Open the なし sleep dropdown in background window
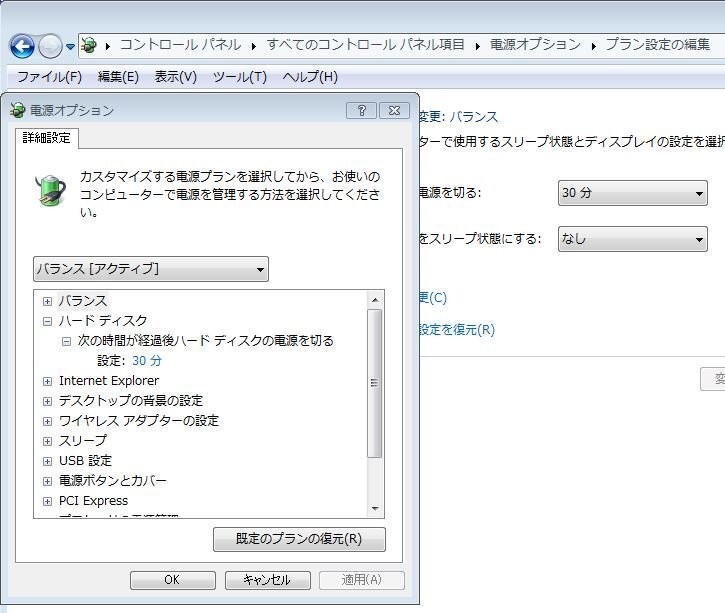This screenshot has width=725, height=613. click(x=633, y=239)
